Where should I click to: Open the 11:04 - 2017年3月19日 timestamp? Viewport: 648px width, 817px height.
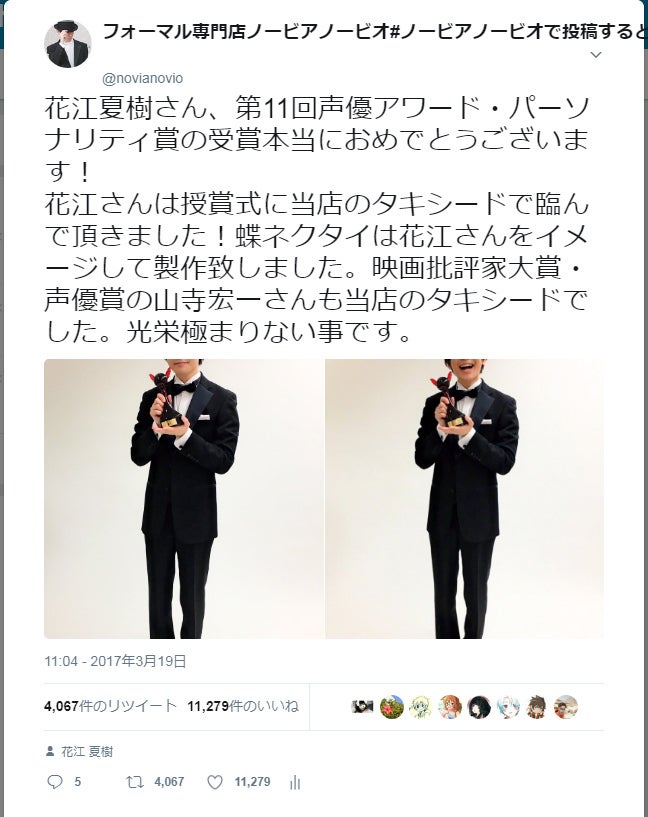click(115, 661)
